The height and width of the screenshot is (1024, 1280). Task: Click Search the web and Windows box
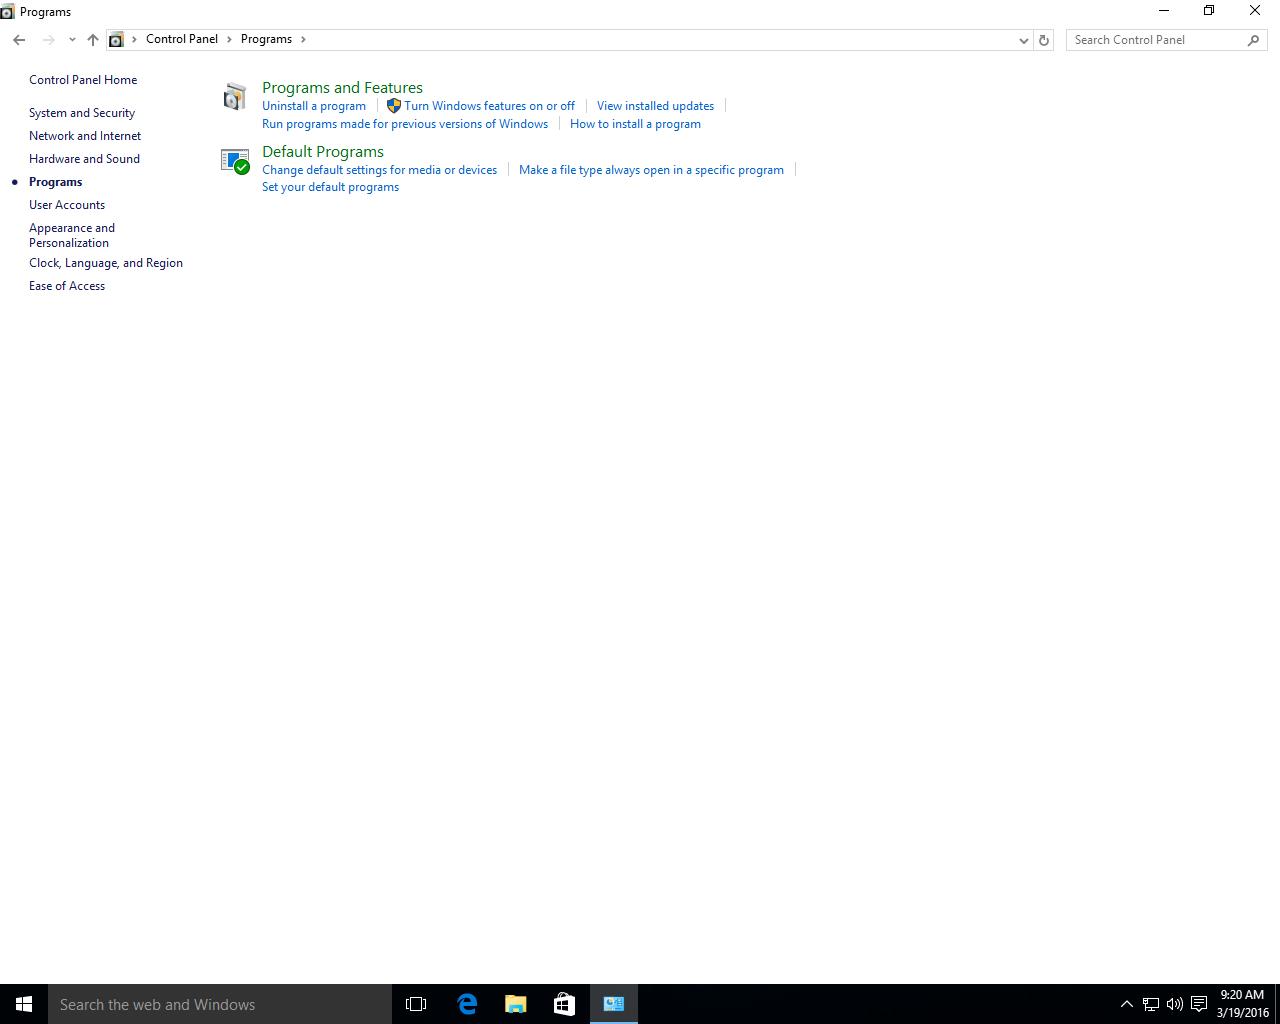pos(220,1004)
